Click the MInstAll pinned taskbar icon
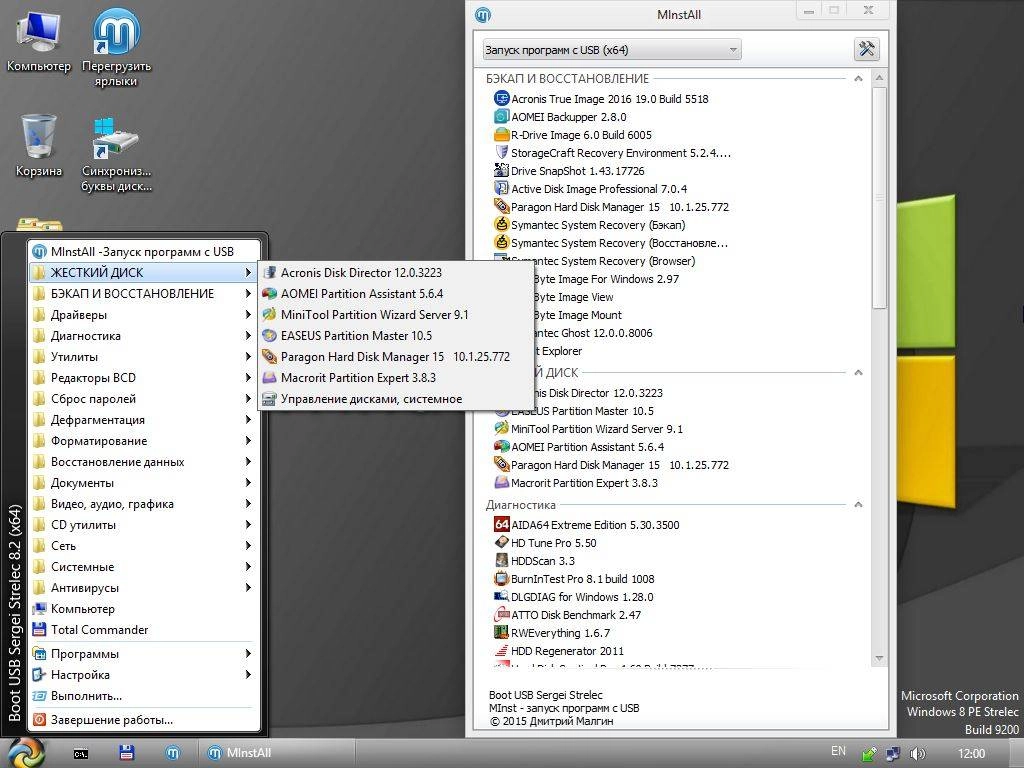This screenshot has height=768, width=1024. pyautogui.click(x=172, y=753)
